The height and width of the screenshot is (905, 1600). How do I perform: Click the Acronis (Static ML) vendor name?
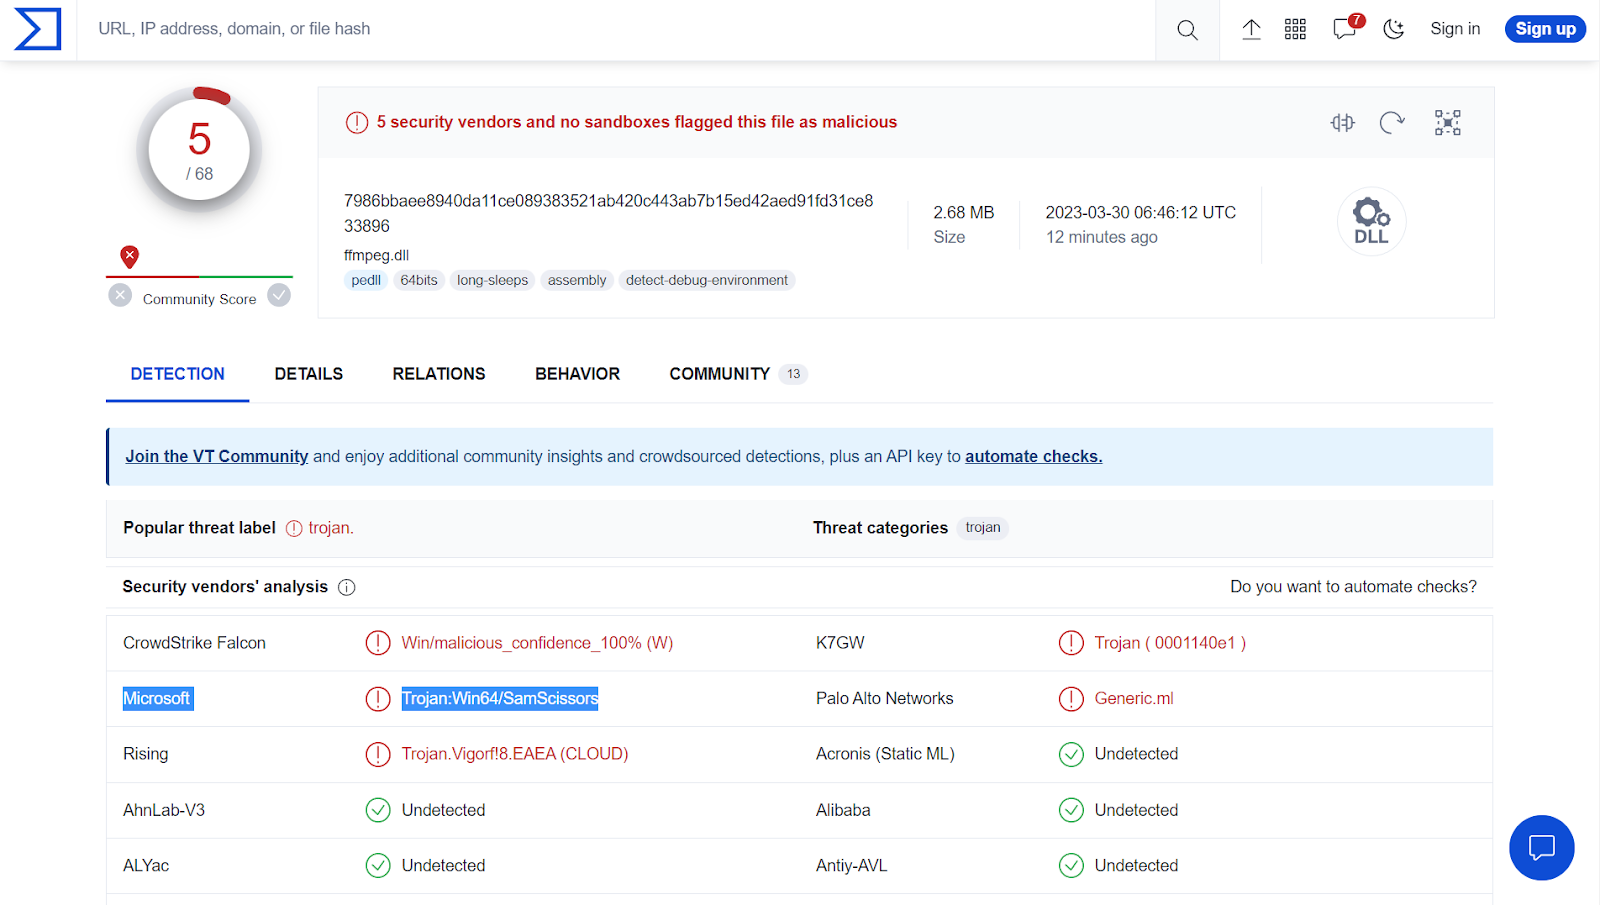[x=885, y=754]
